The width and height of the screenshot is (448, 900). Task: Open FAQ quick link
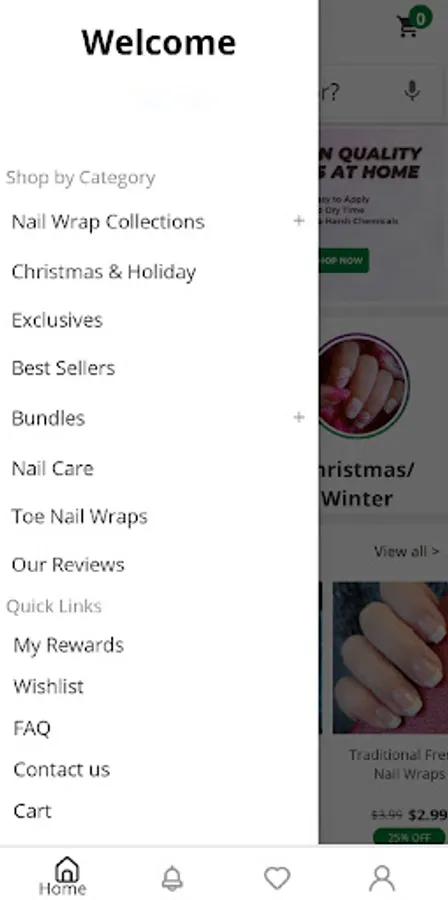[x=32, y=728]
